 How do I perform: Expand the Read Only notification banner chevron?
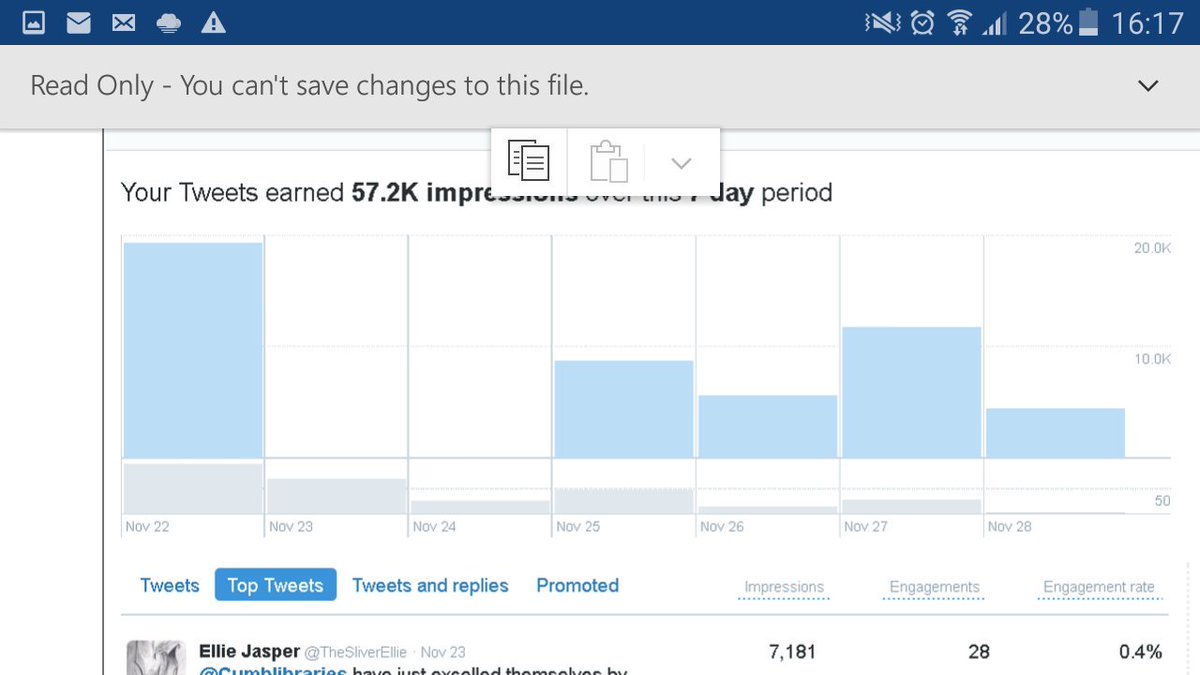tap(1148, 86)
